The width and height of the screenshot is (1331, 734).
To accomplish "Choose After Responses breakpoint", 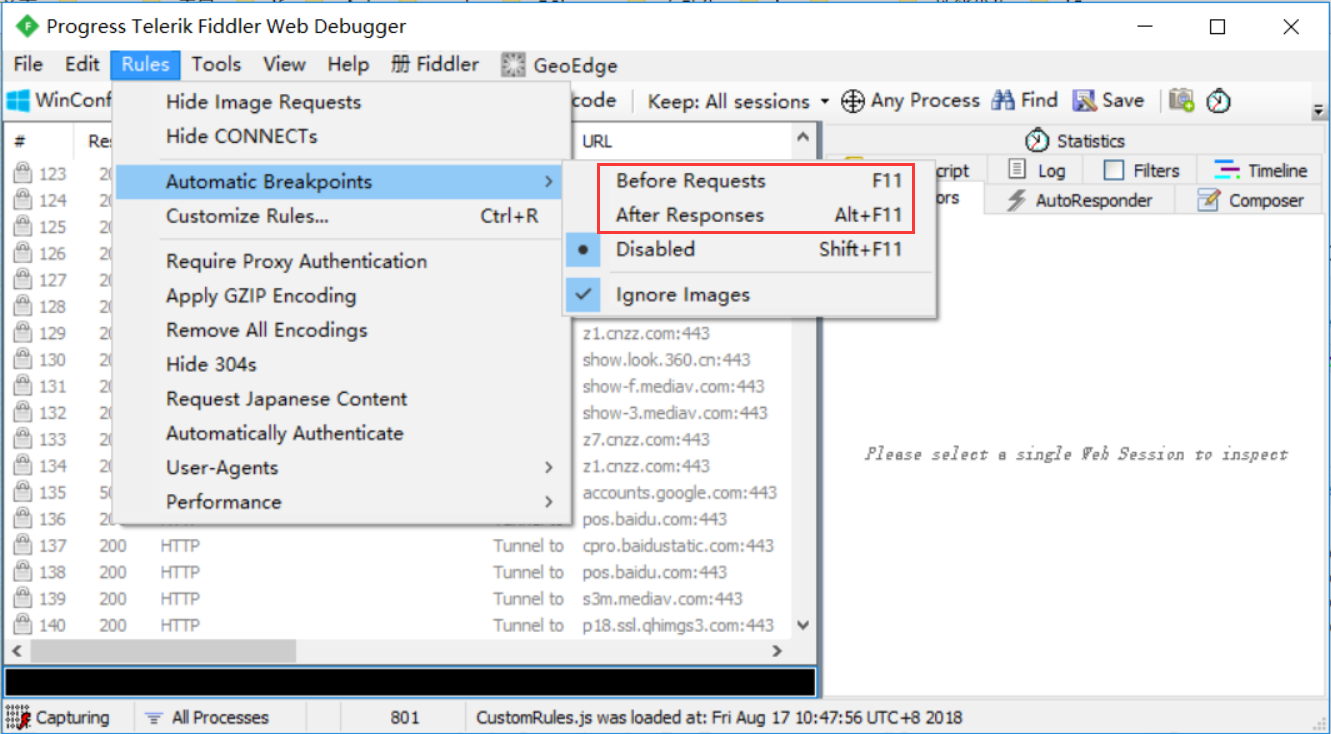I will [750, 215].
